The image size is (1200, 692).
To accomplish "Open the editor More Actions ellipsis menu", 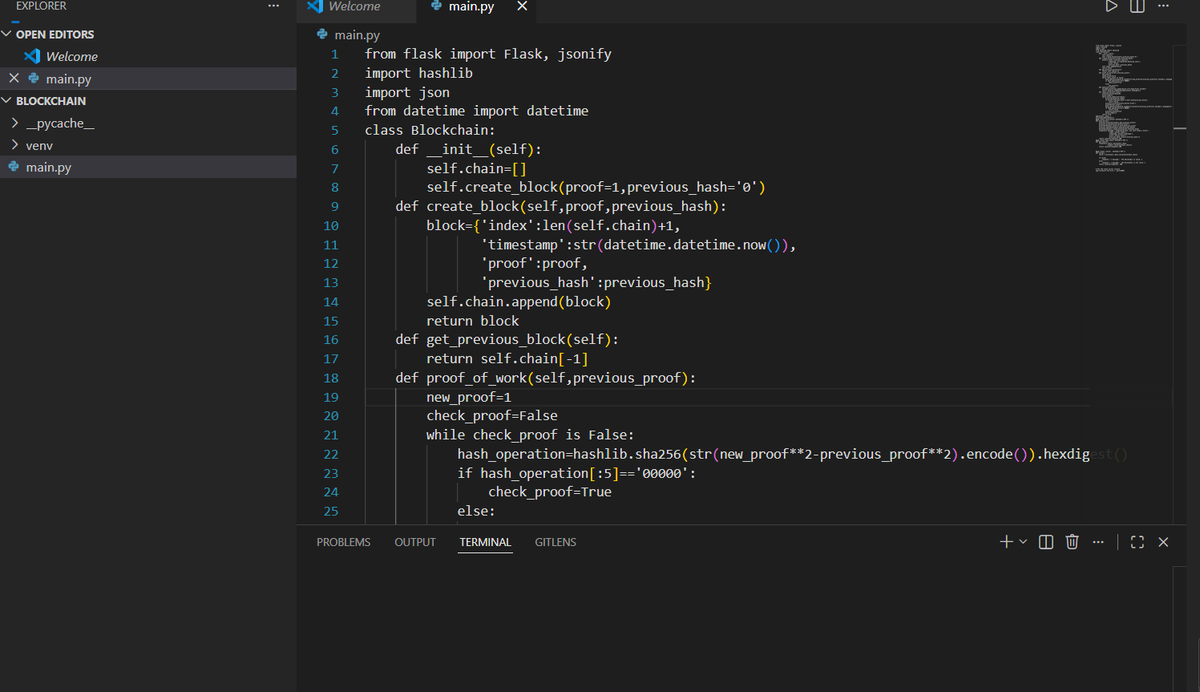I will pos(1162,7).
